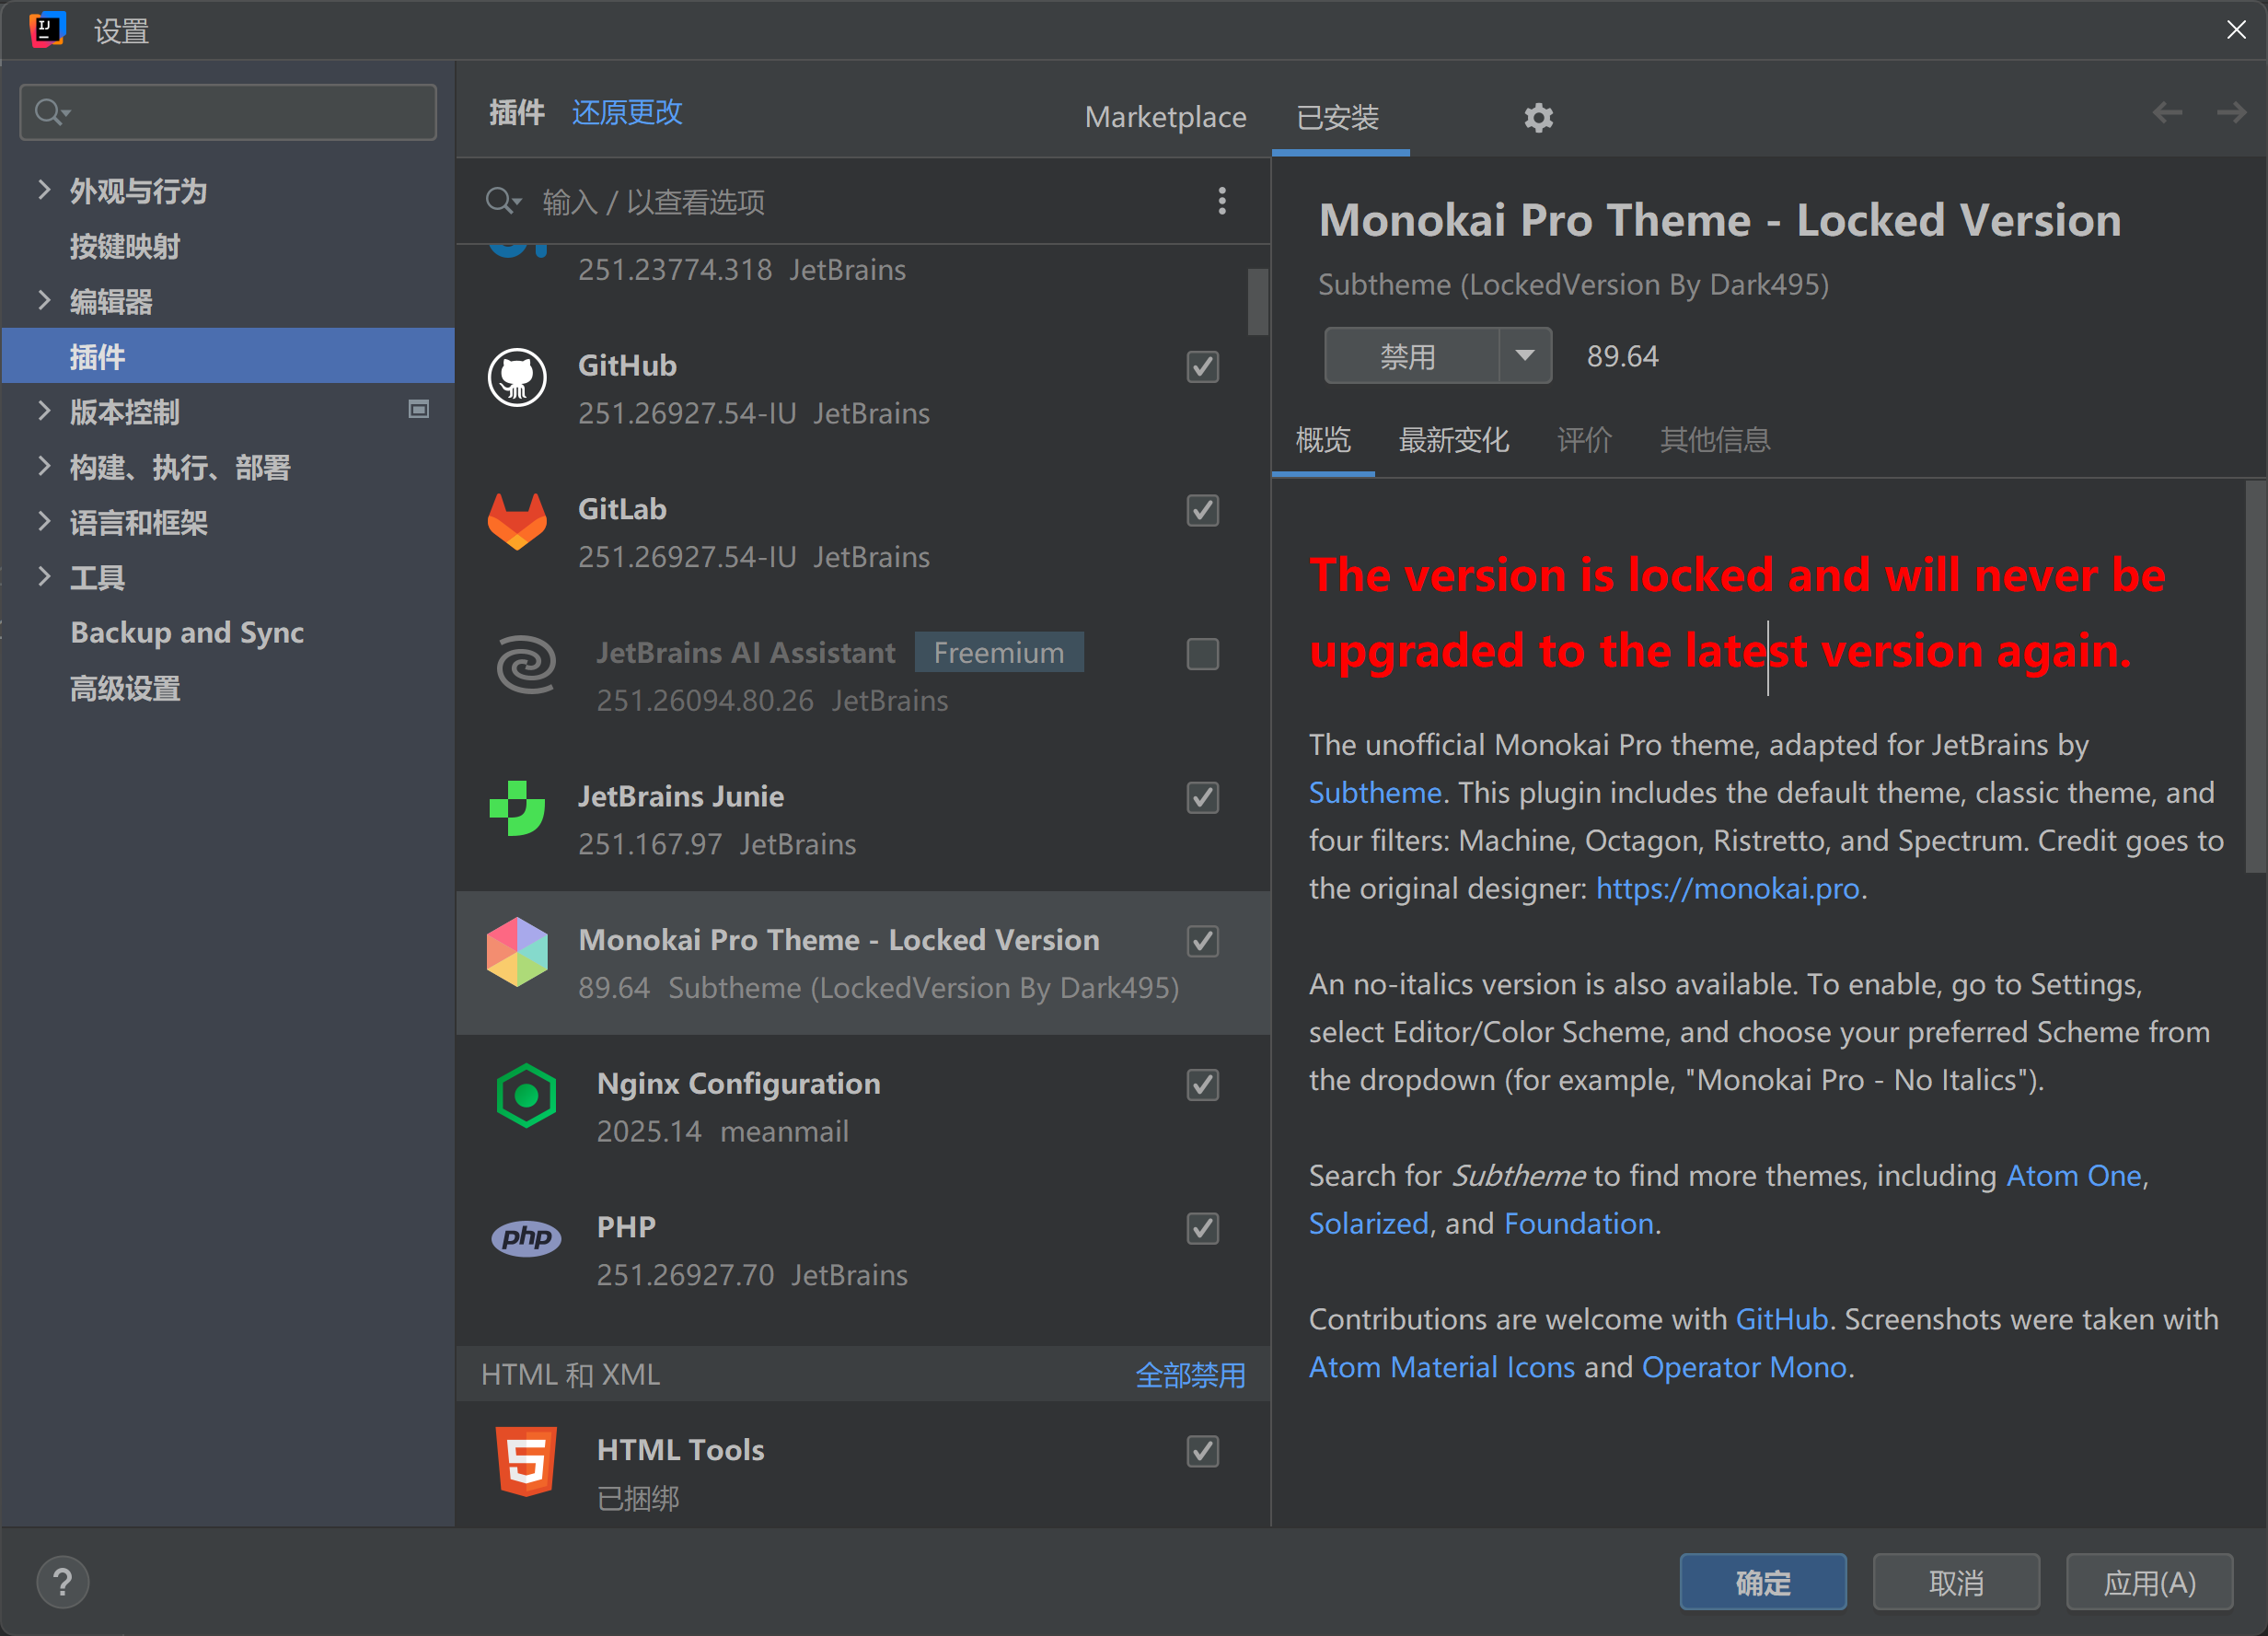Click the 全部禁用 link for HTML 和 XML

[x=1190, y=1375]
